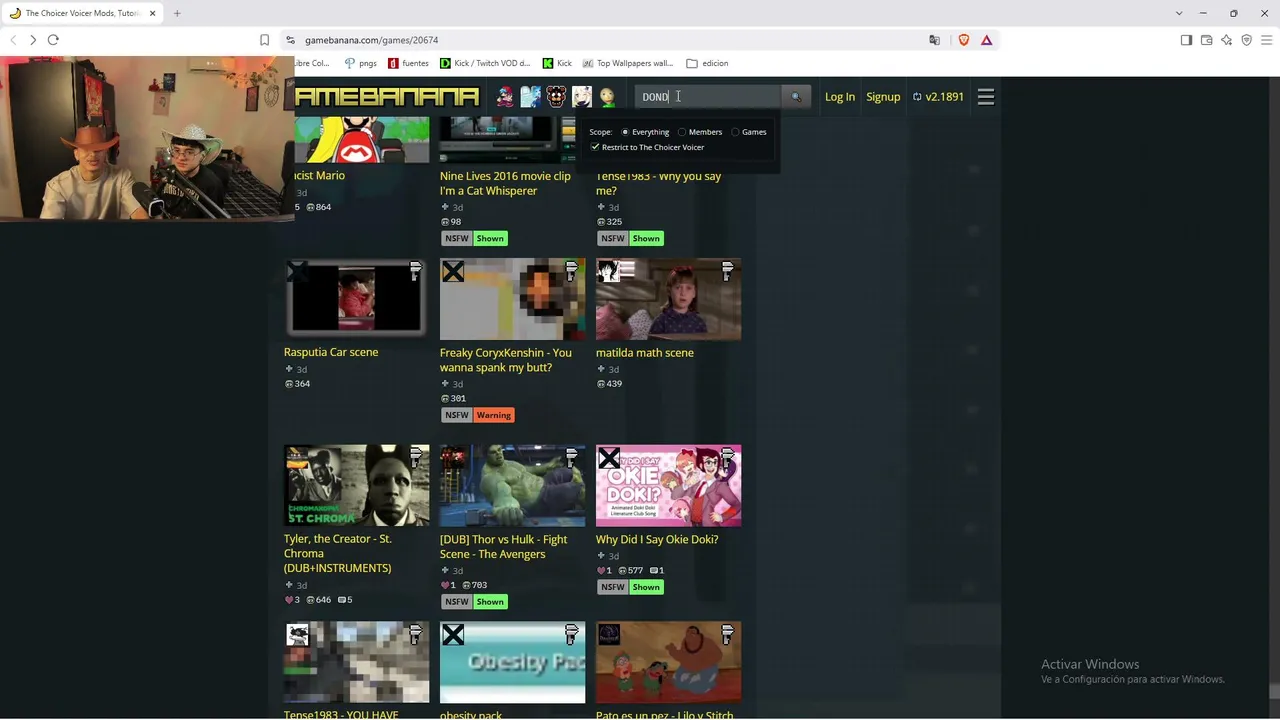This screenshot has width=1280, height=720.
Task: Open the Baldi game icon in header
Action: pyautogui.click(x=607, y=97)
